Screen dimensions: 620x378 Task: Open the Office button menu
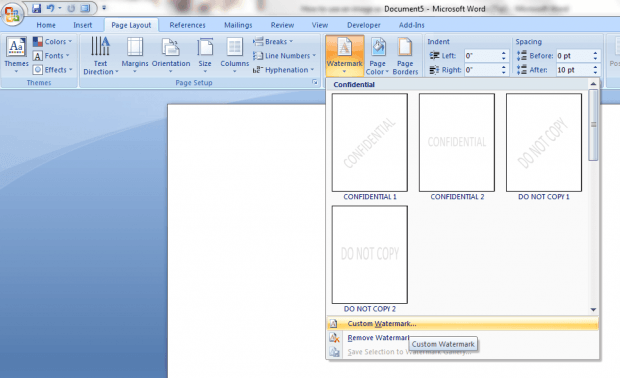pyautogui.click(x=12, y=14)
